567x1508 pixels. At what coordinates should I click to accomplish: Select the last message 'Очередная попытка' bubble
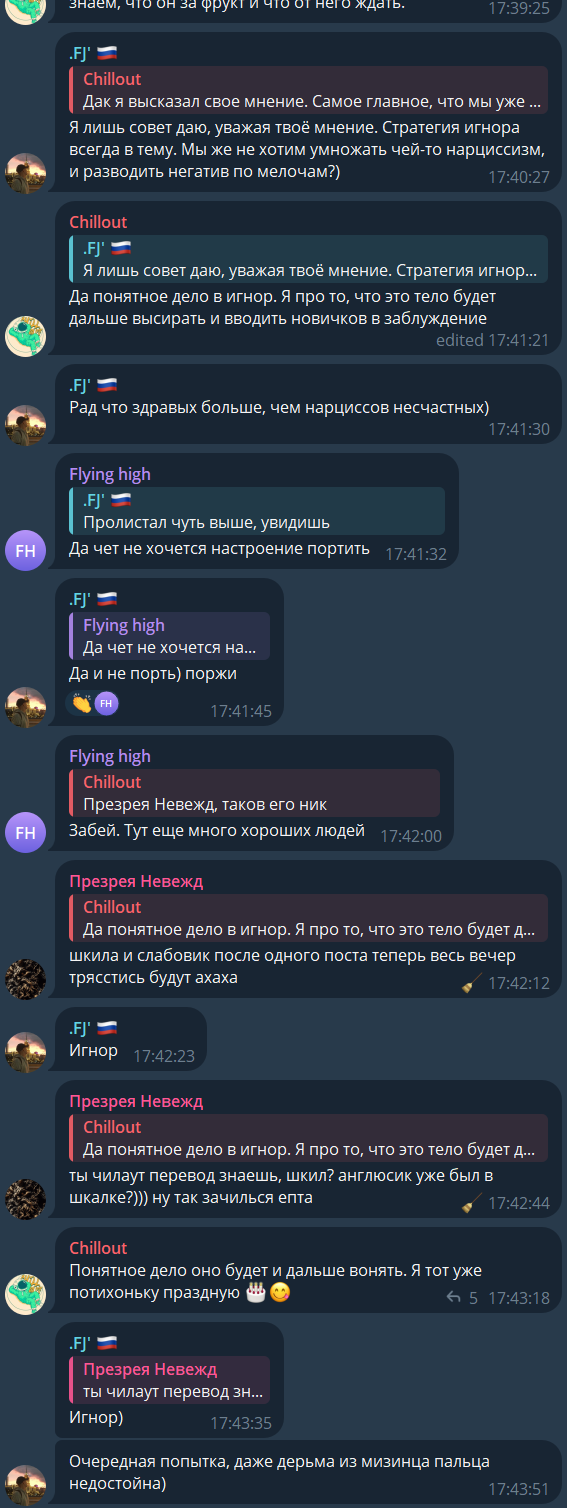tap(307, 1474)
